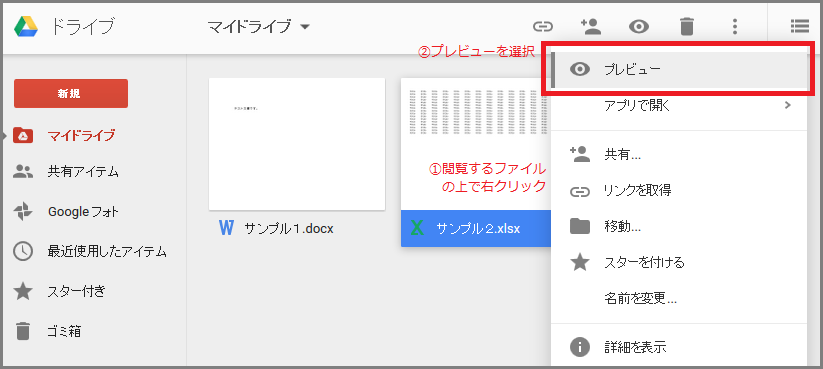Image resolution: width=823 pixels, height=369 pixels.
Task: Choose 名前を変更... from the context menu
Action: pos(679,299)
